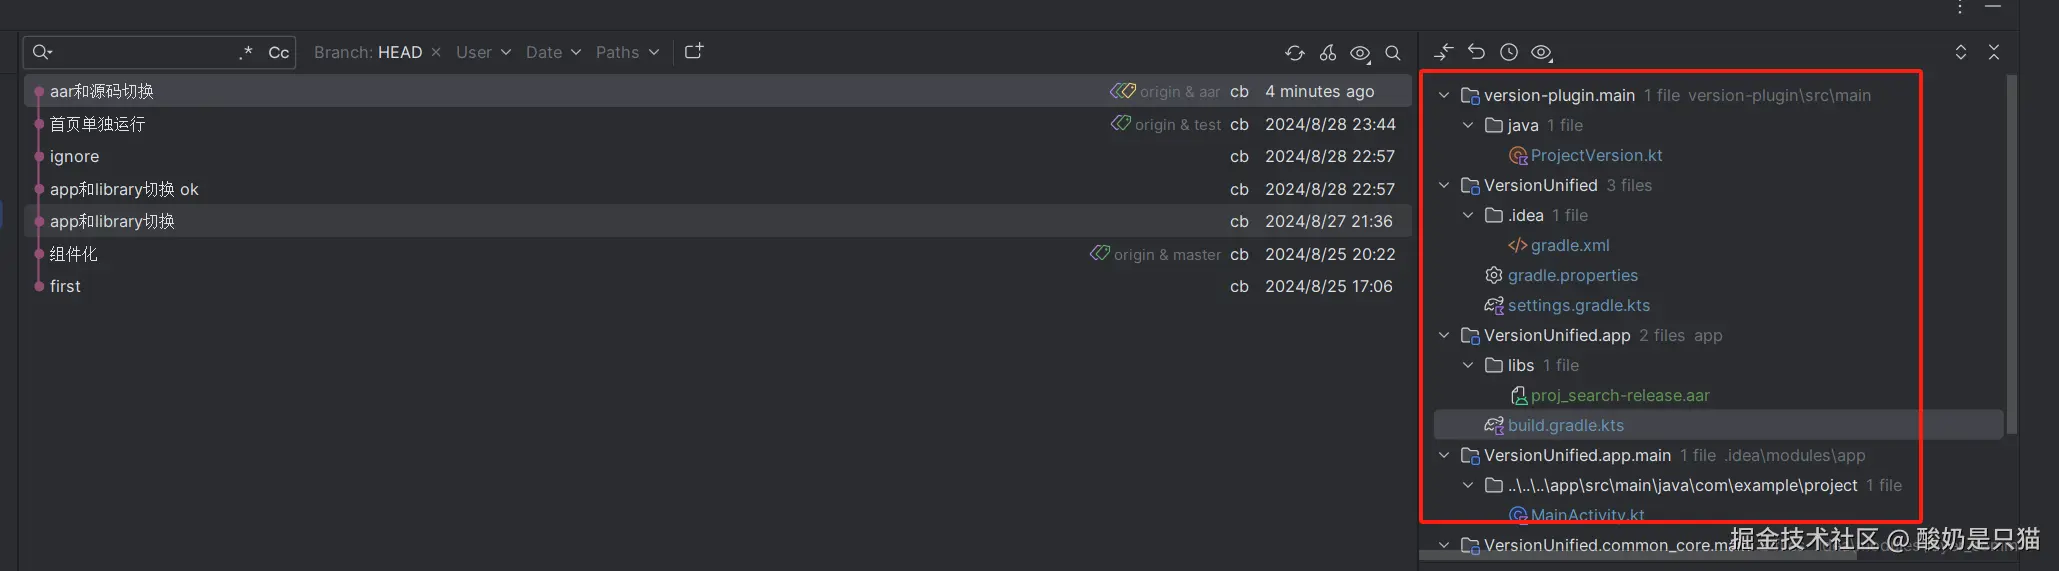Screen dimensions: 2059x571
Task: Toggle match case (Cc) in search
Action: 279,52
